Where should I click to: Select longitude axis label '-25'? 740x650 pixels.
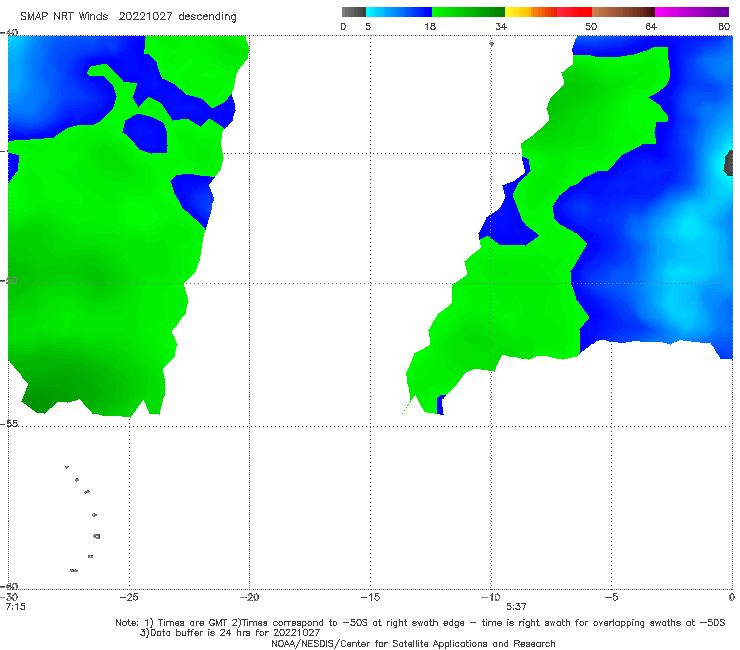(129, 597)
